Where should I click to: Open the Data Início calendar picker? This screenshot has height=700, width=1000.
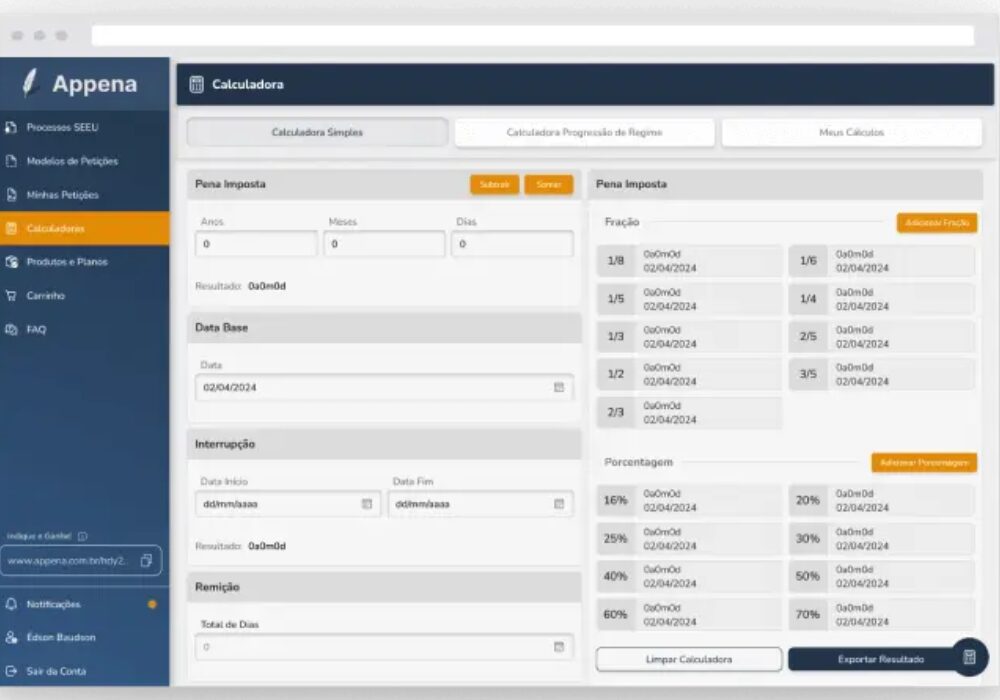tap(366, 504)
